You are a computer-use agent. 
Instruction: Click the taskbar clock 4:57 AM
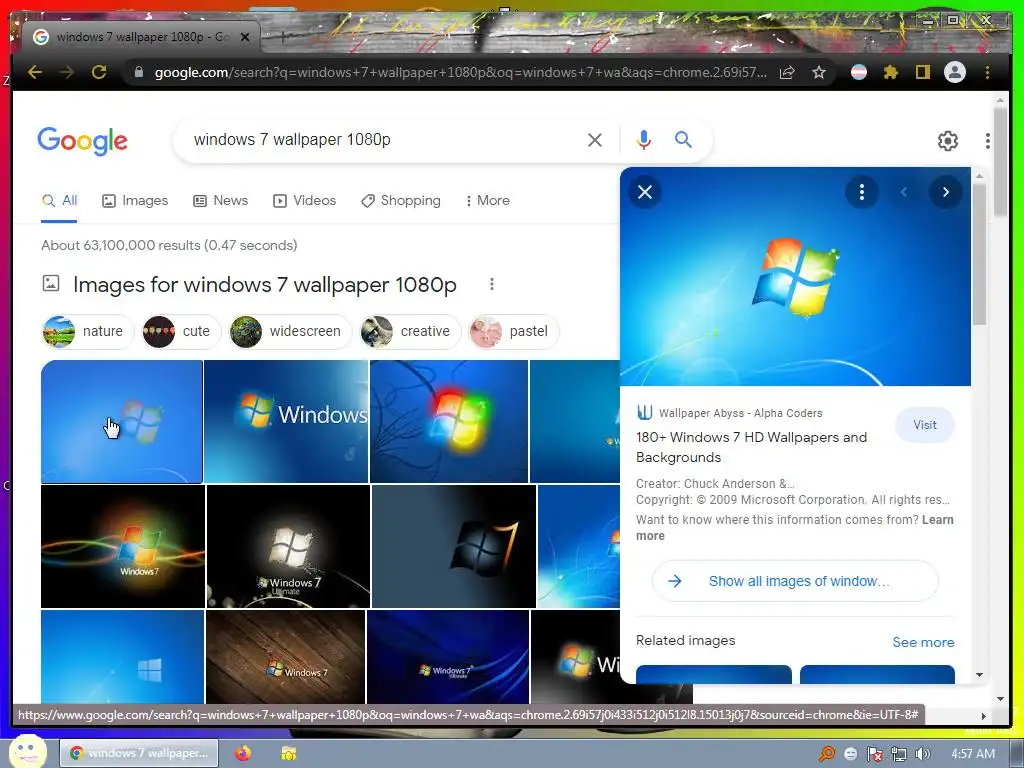(x=972, y=754)
